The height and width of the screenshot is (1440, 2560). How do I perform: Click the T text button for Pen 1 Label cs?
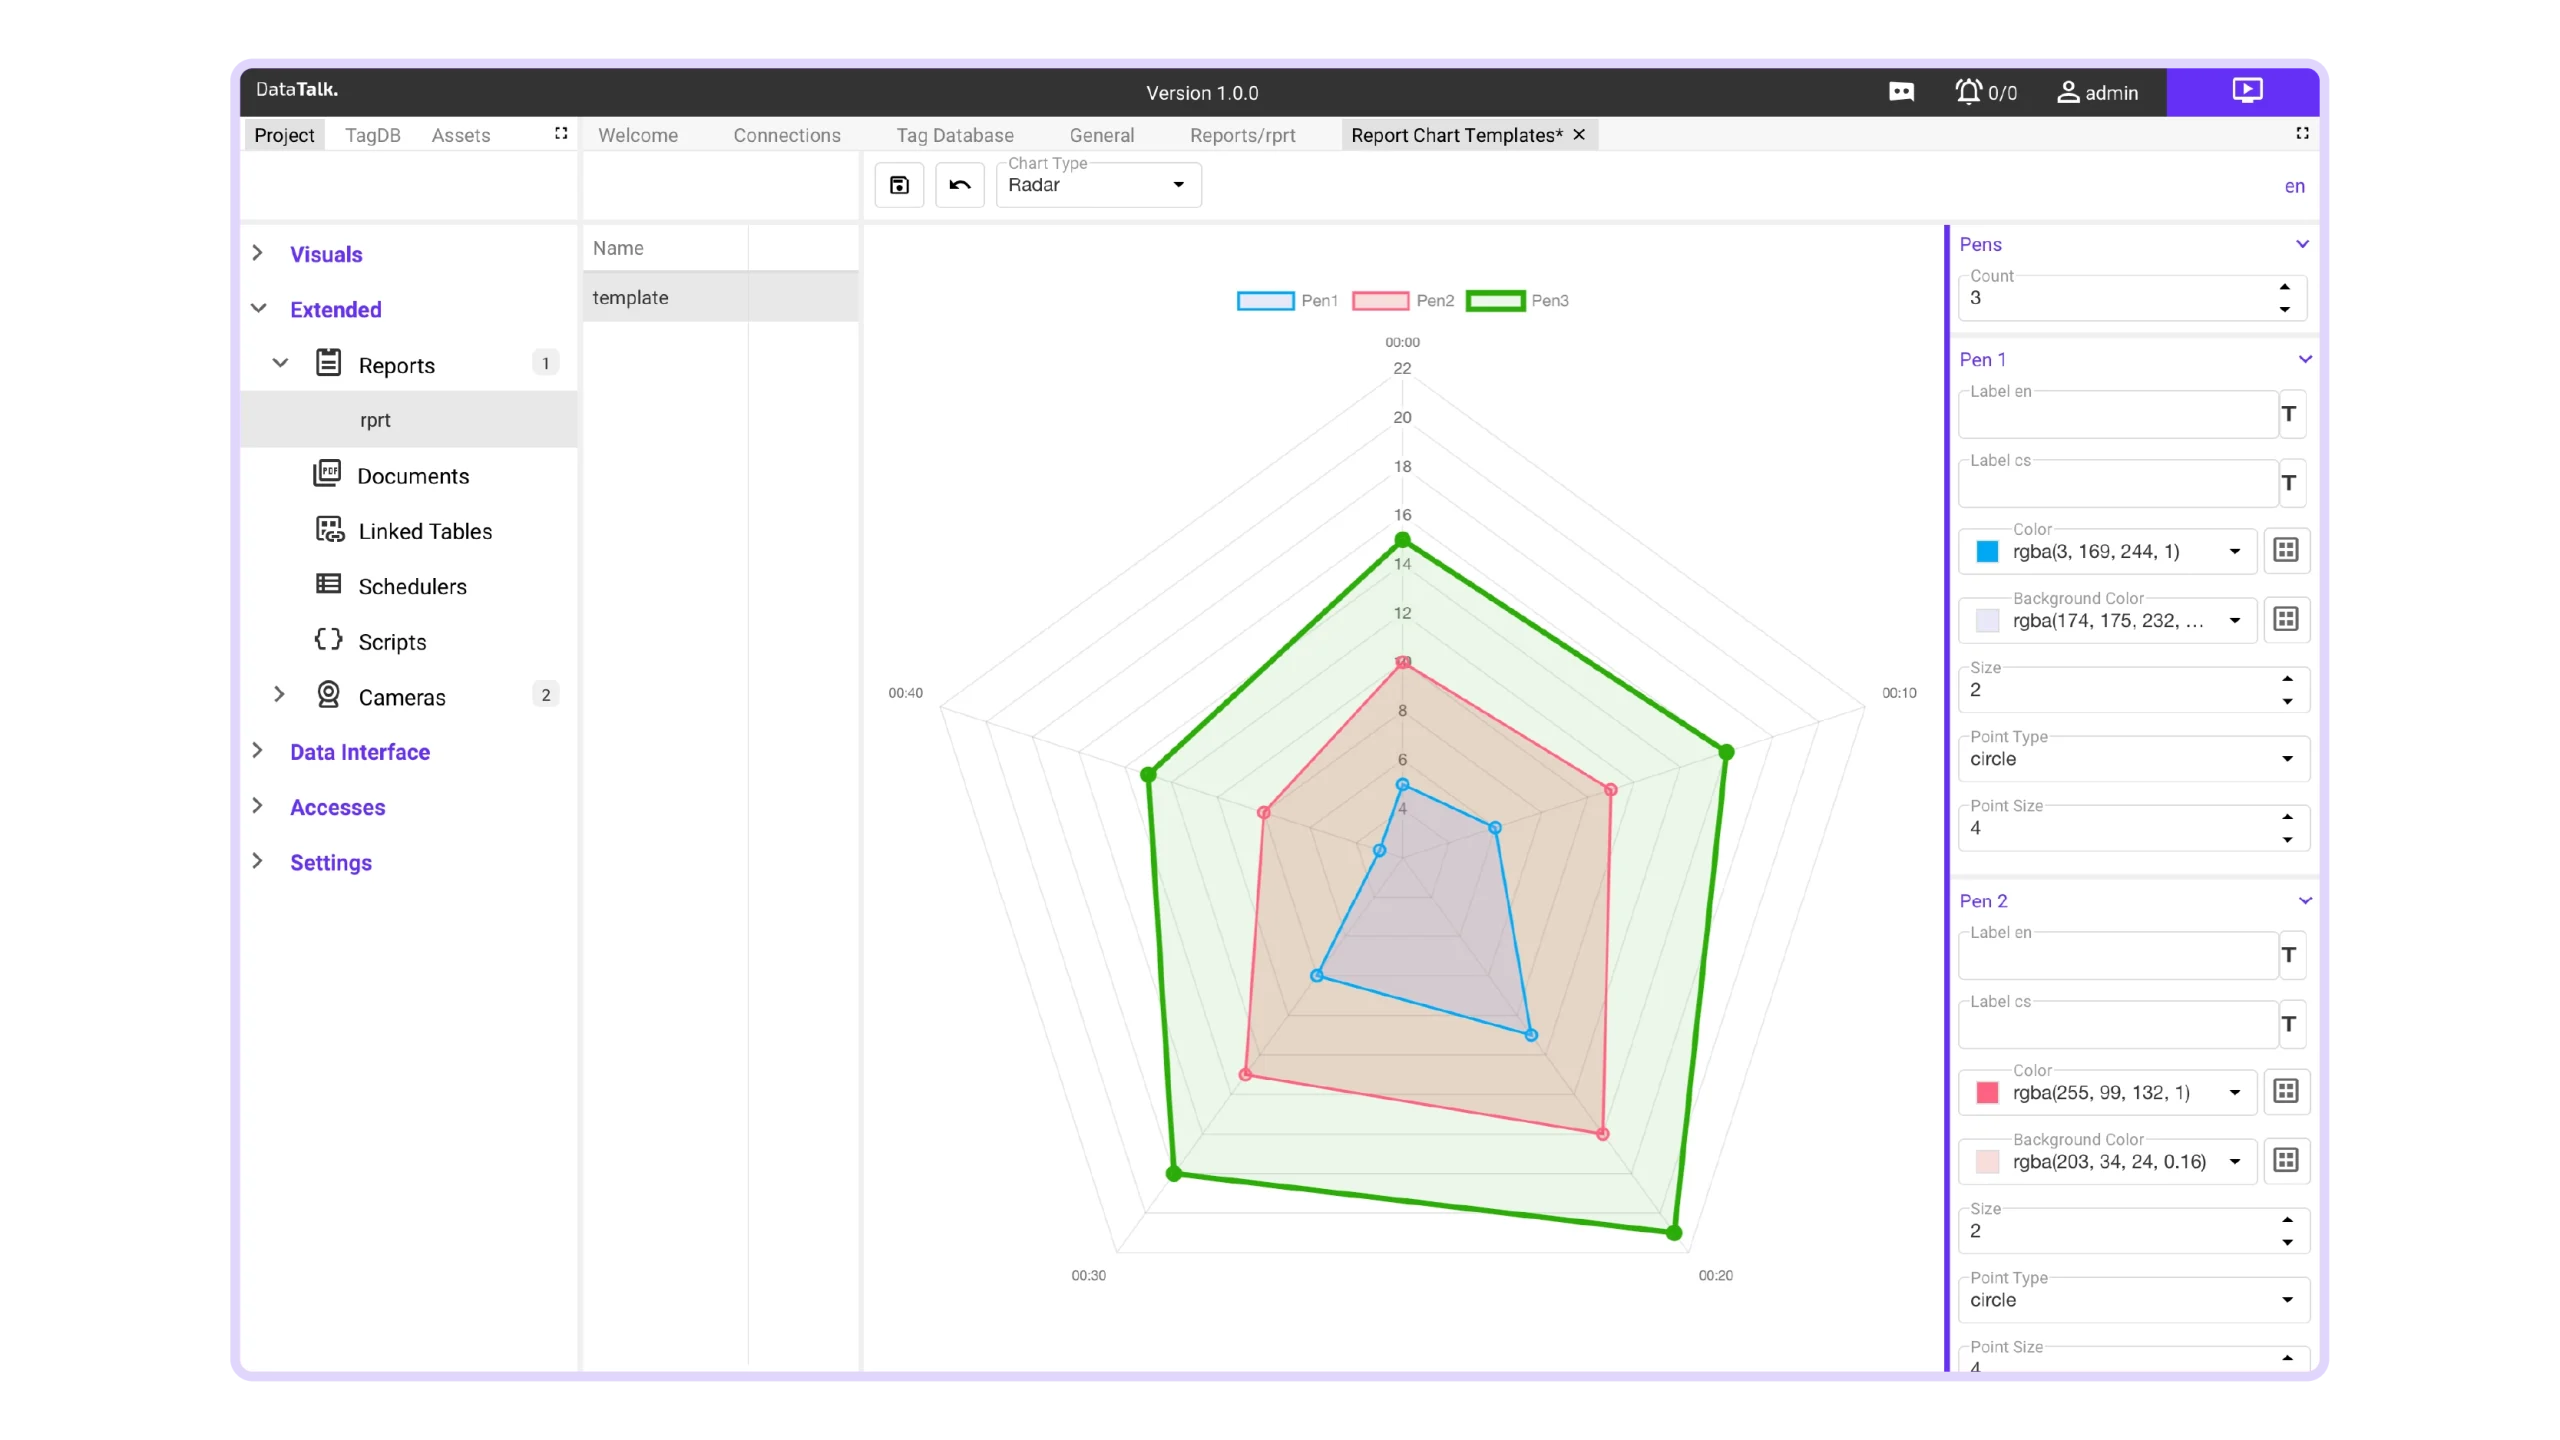click(2289, 483)
